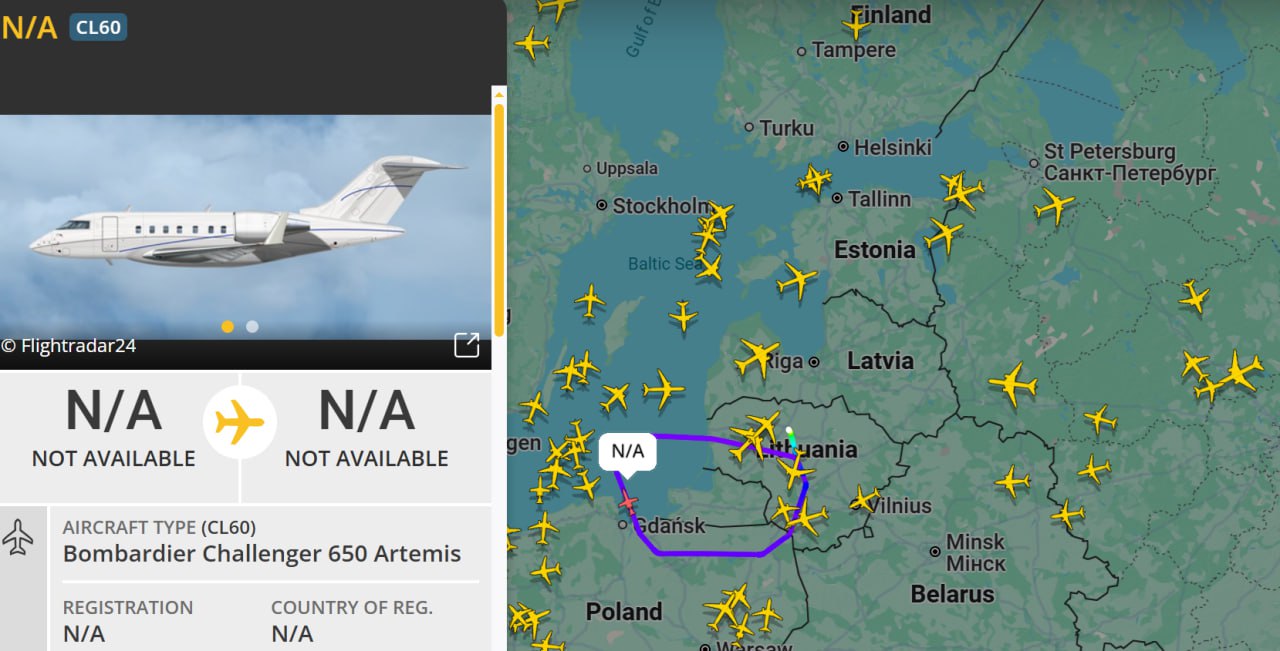Image resolution: width=1280 pixels, height=651 pixels.
Task: Open aircraft photo in external link icon
Action: pyautogui.click(x=467, y=345)
